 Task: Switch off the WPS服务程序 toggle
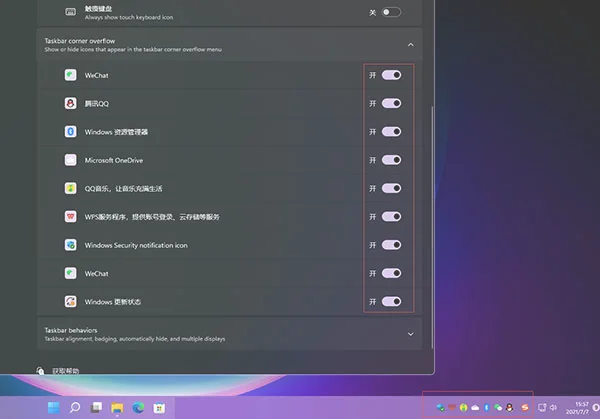(x=391, y=216)
